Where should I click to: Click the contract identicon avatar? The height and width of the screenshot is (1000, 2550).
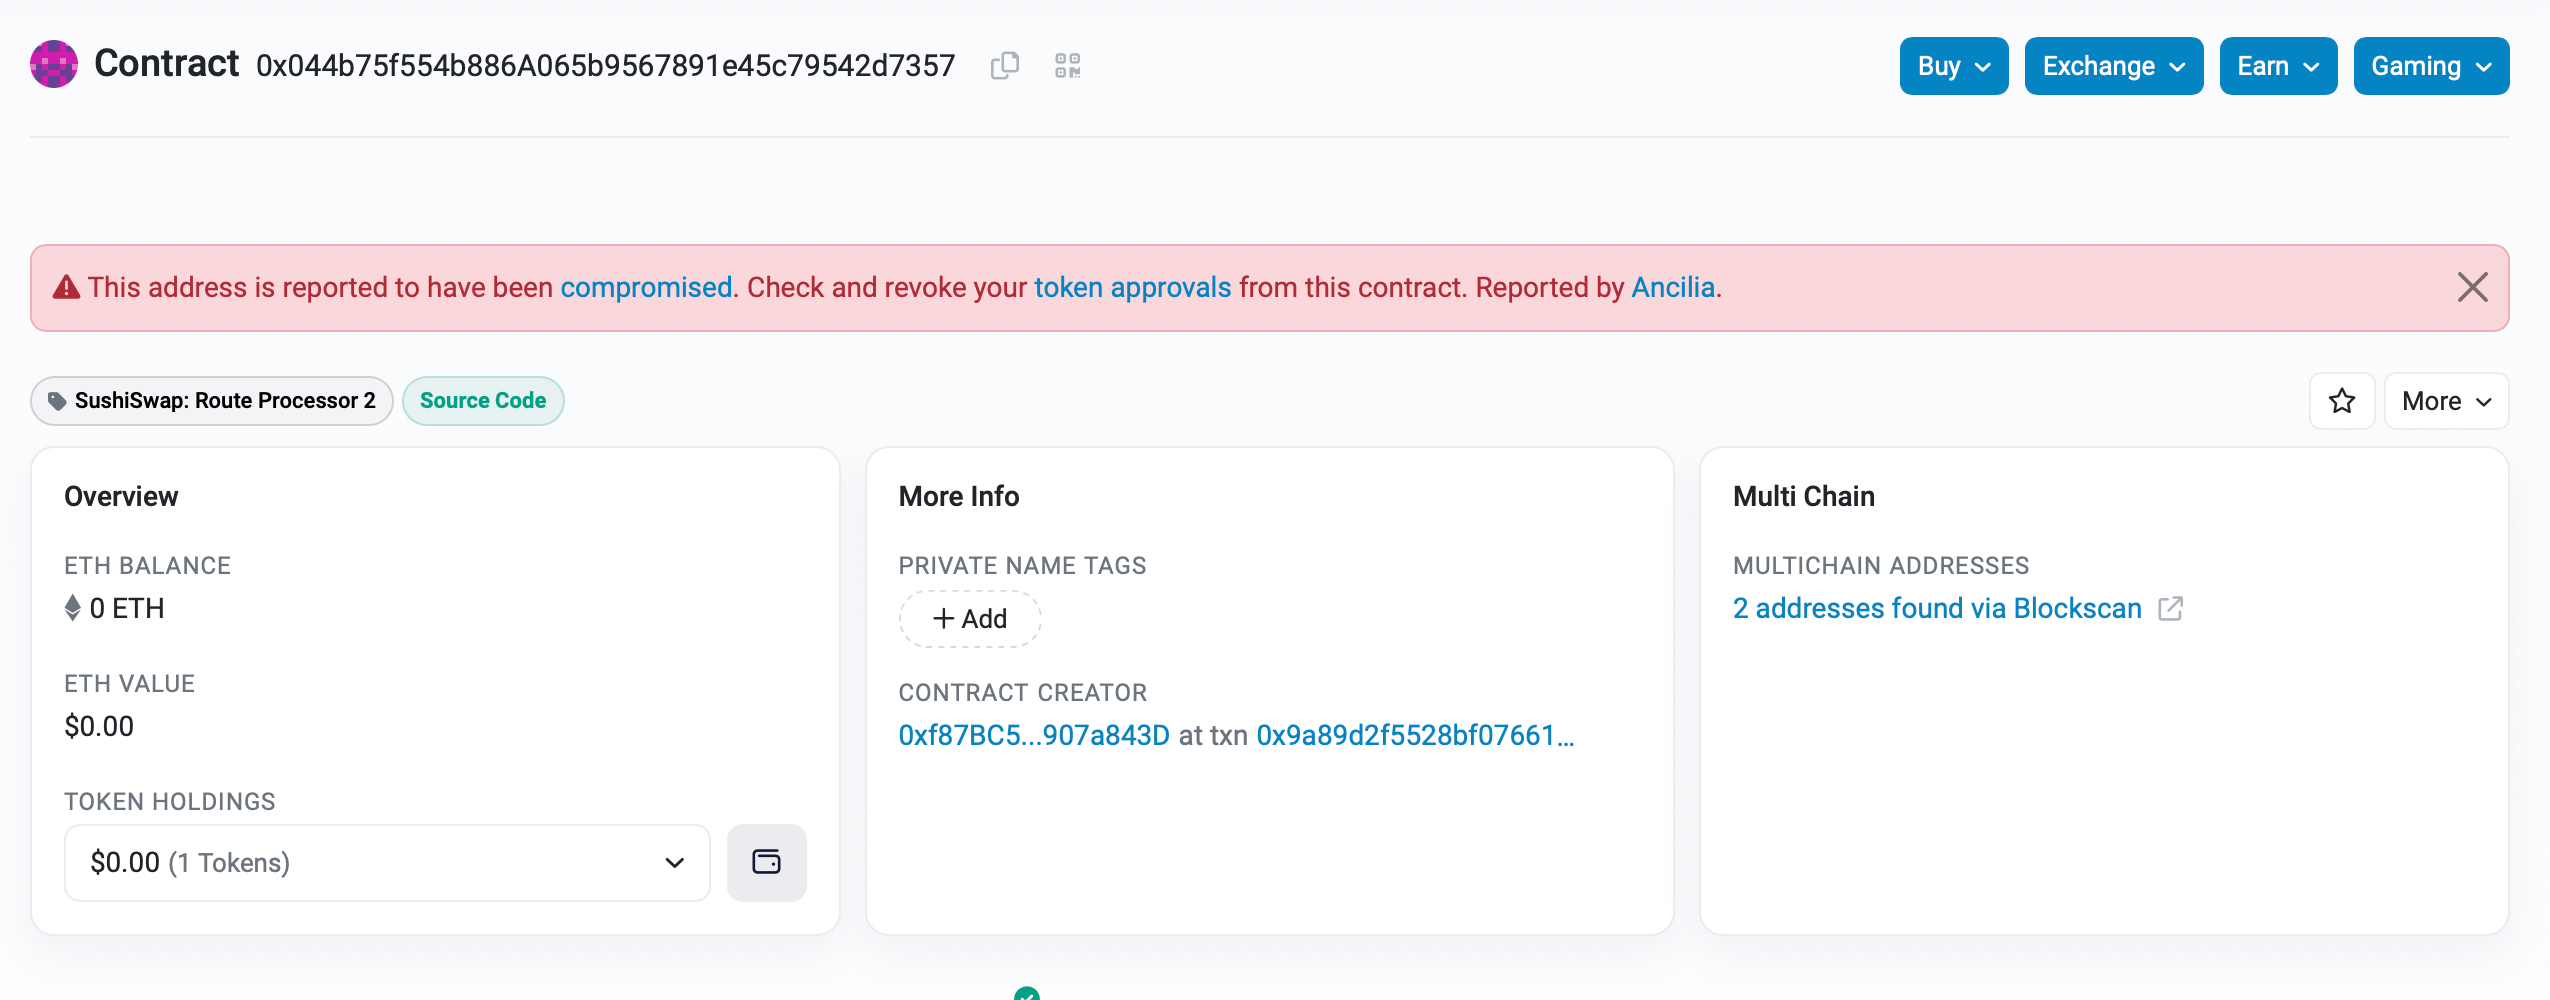[x=54, y=65]
